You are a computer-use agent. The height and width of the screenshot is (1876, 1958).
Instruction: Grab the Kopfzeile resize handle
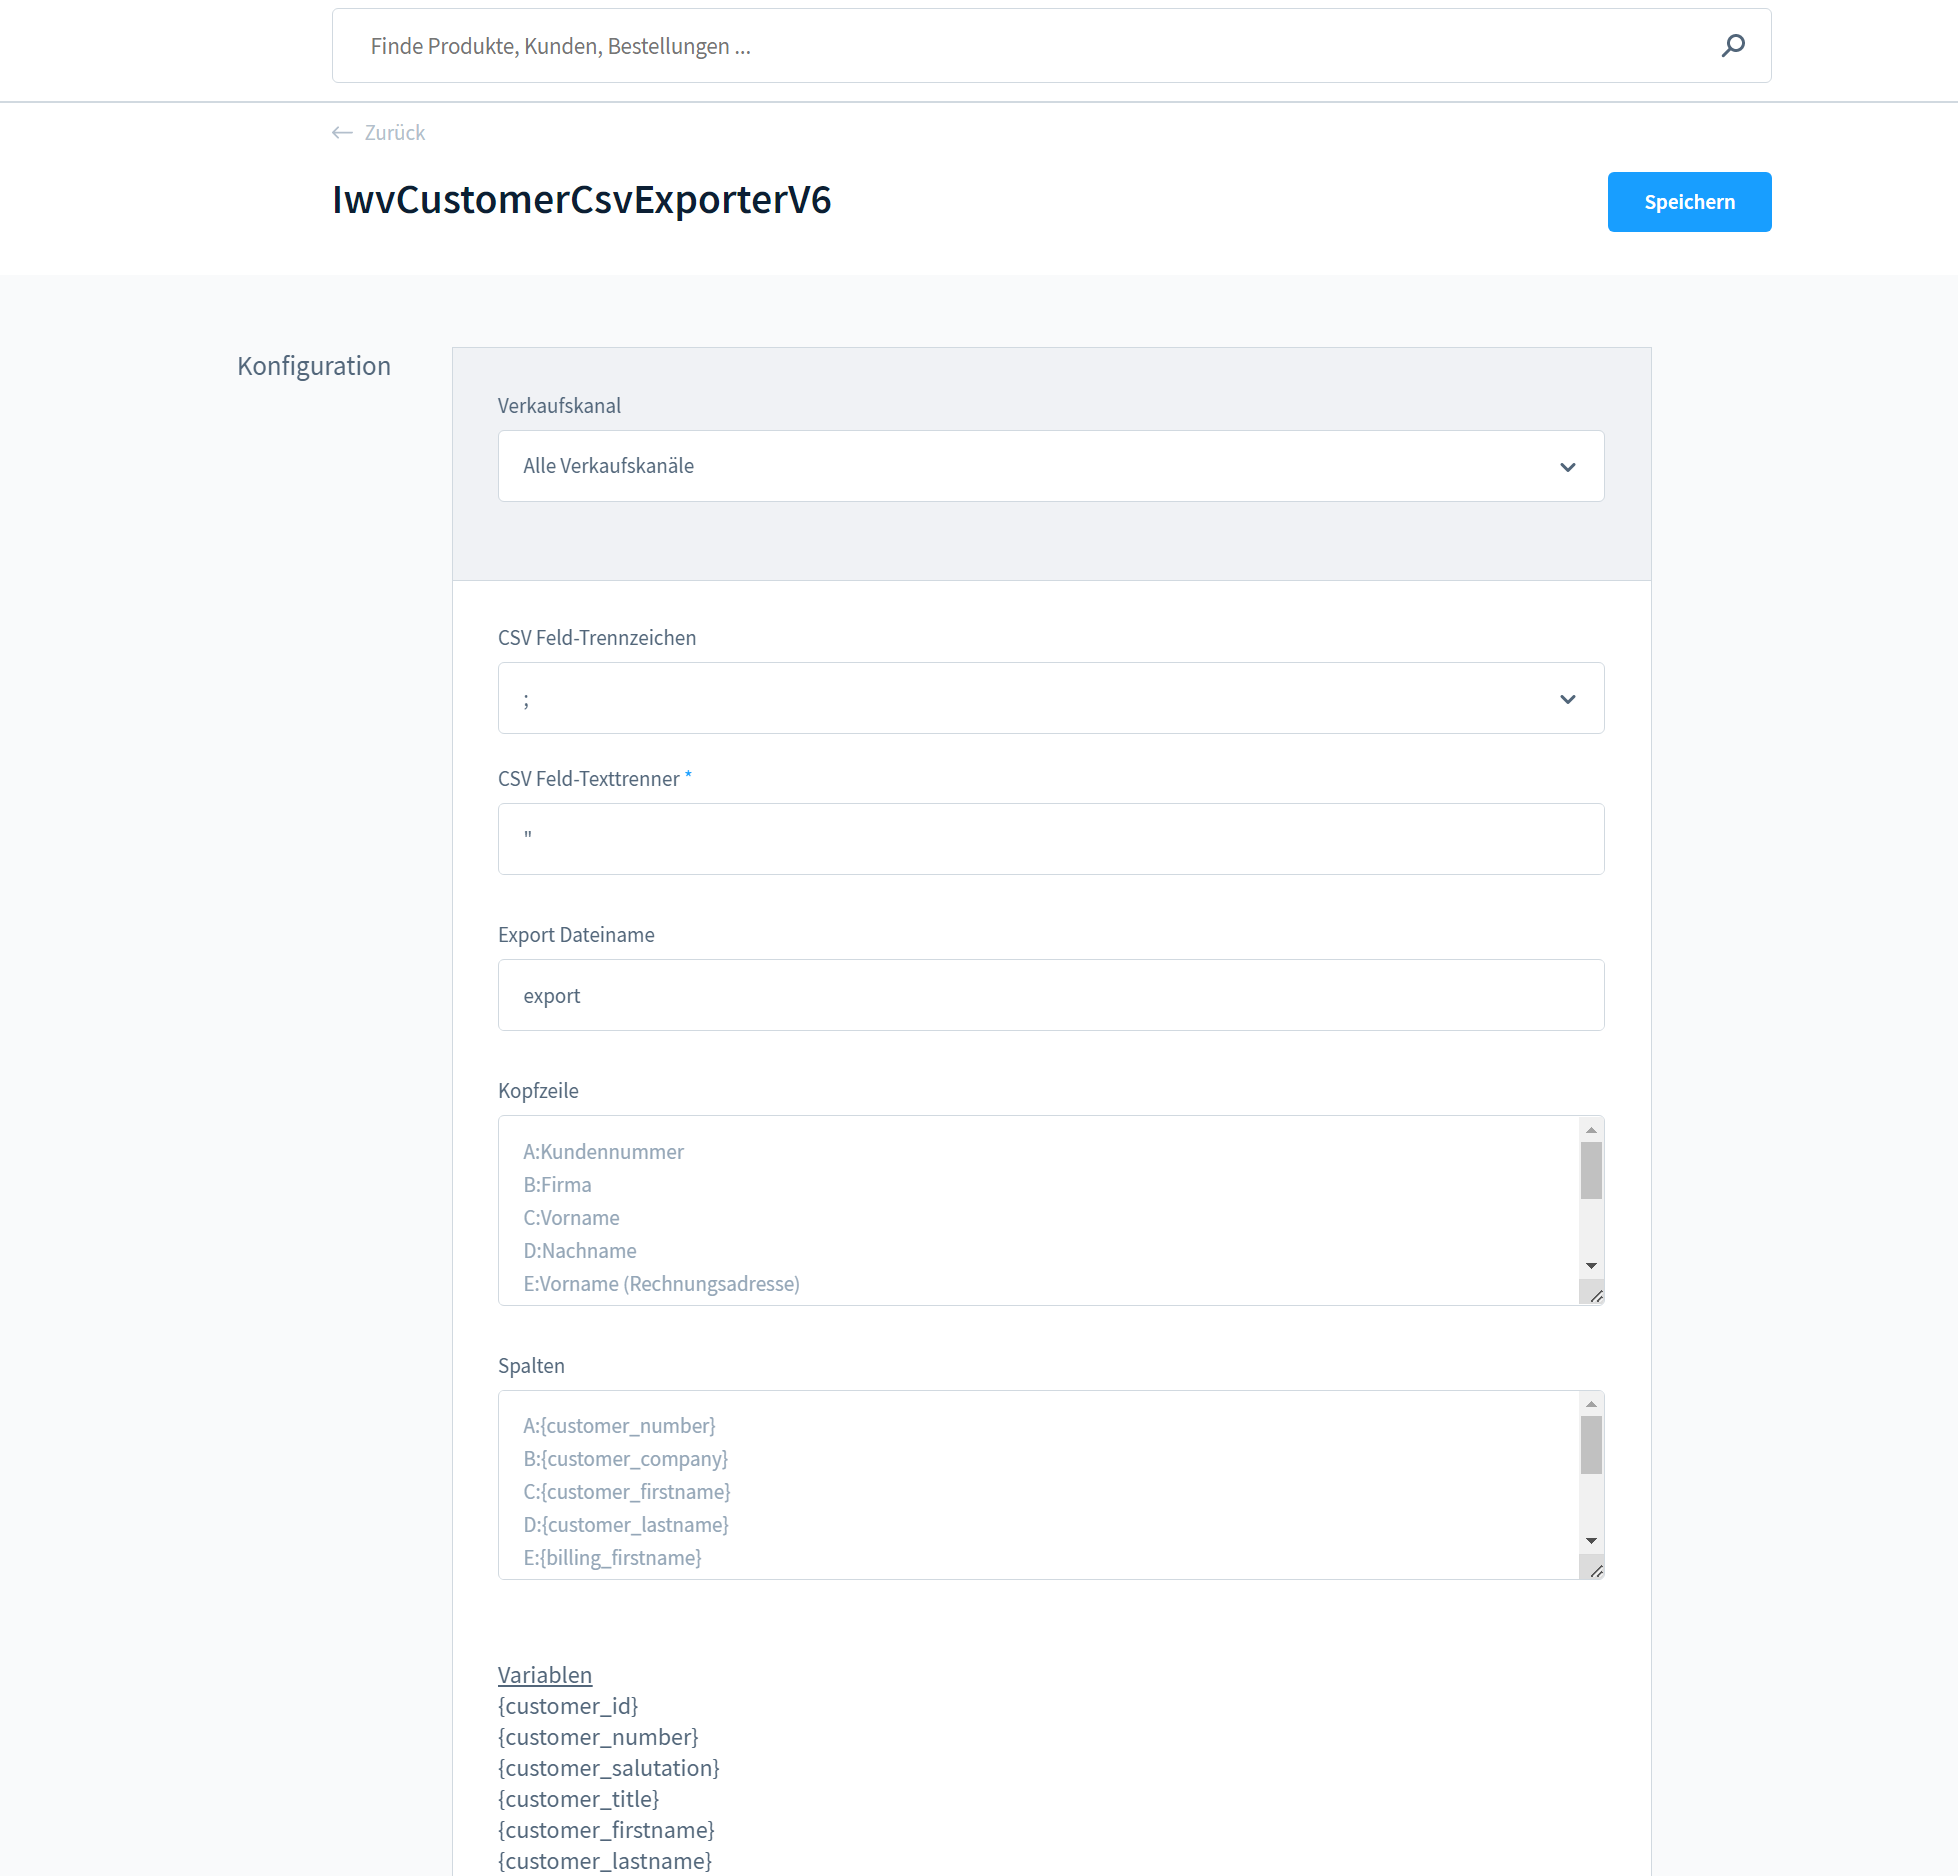[1596, 1296]
